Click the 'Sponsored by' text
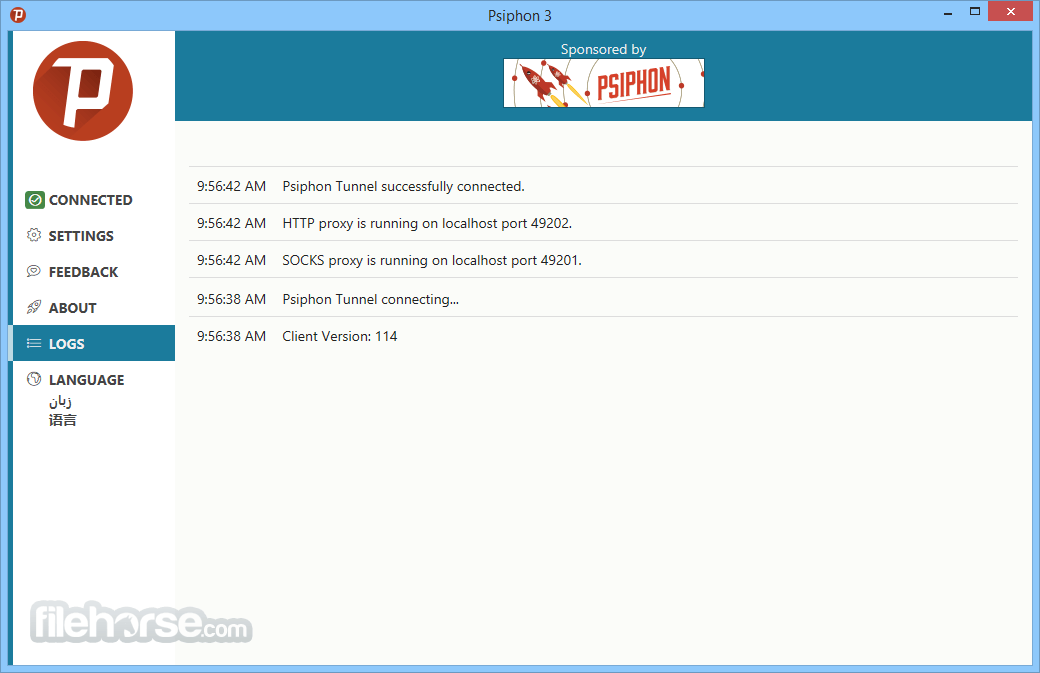 pos(603,49)
